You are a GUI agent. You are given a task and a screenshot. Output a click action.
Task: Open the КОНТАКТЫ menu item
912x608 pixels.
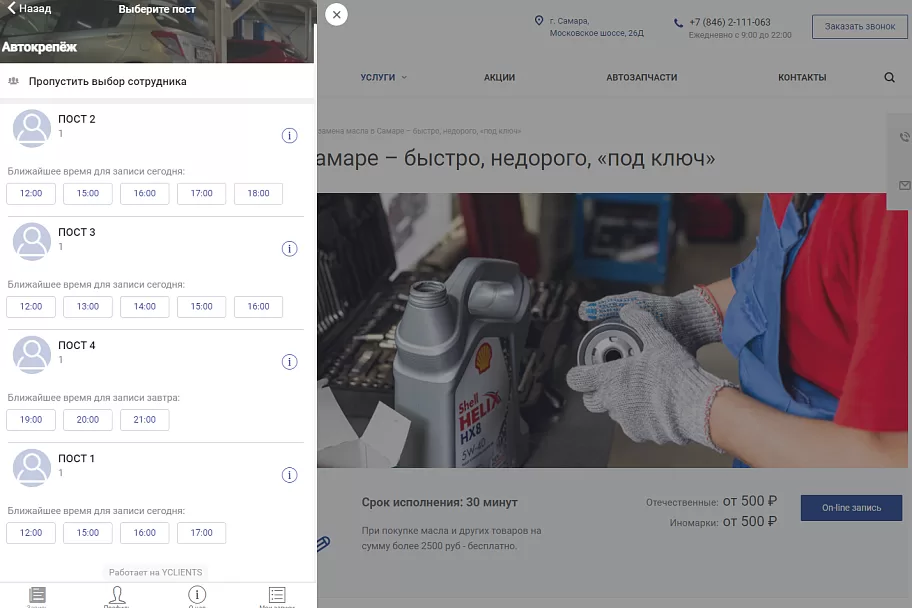[x=802, y=77]
